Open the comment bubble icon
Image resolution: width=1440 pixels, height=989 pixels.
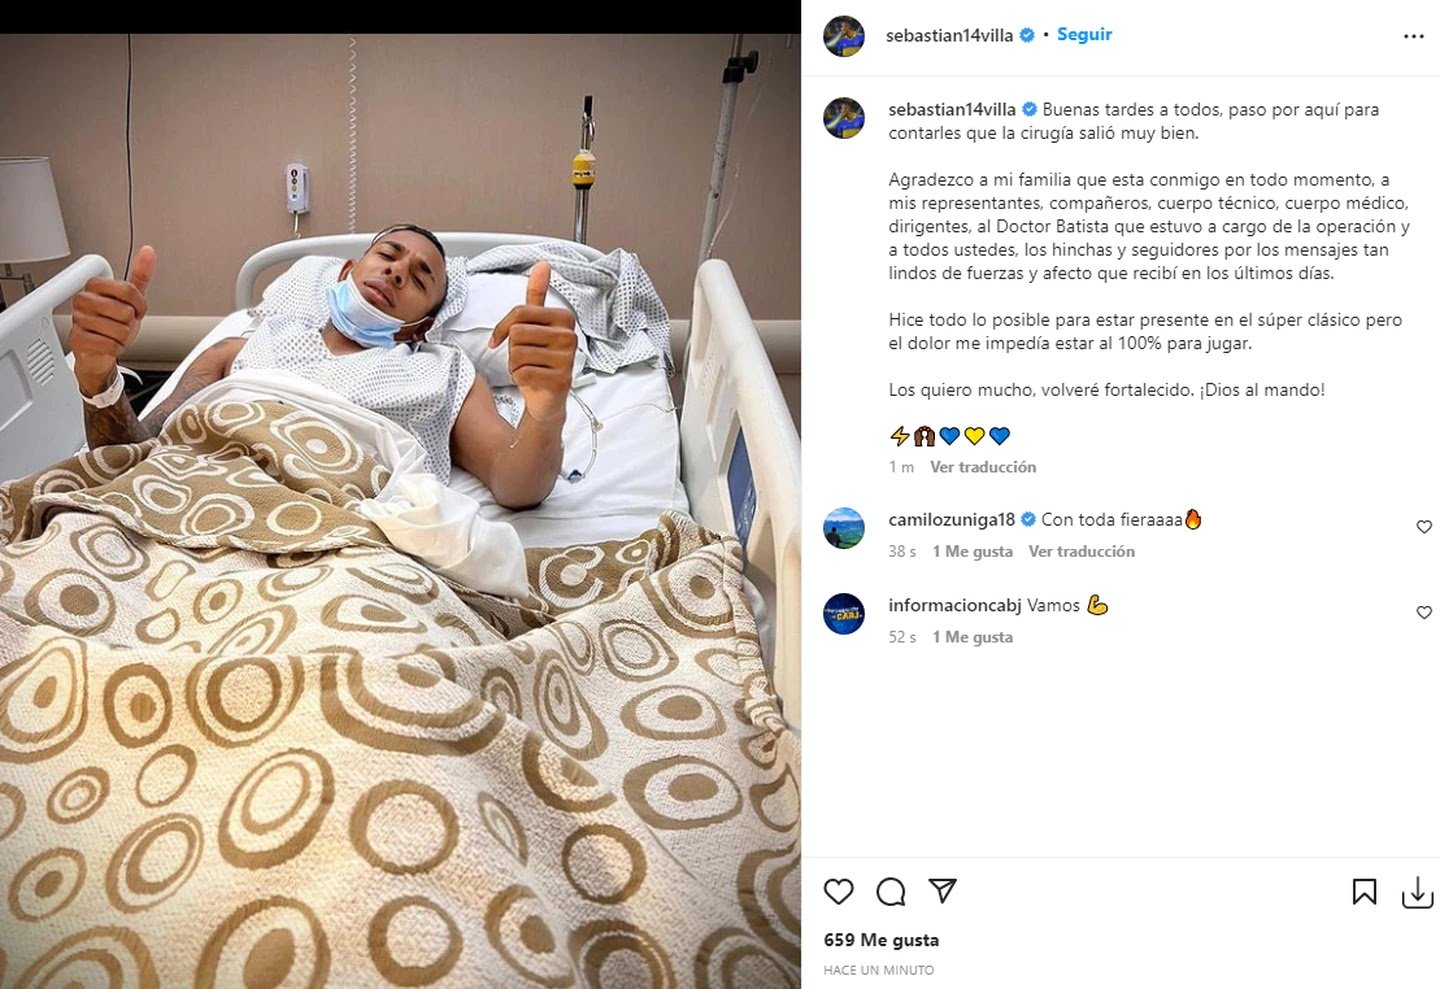(x=890, y=891)
